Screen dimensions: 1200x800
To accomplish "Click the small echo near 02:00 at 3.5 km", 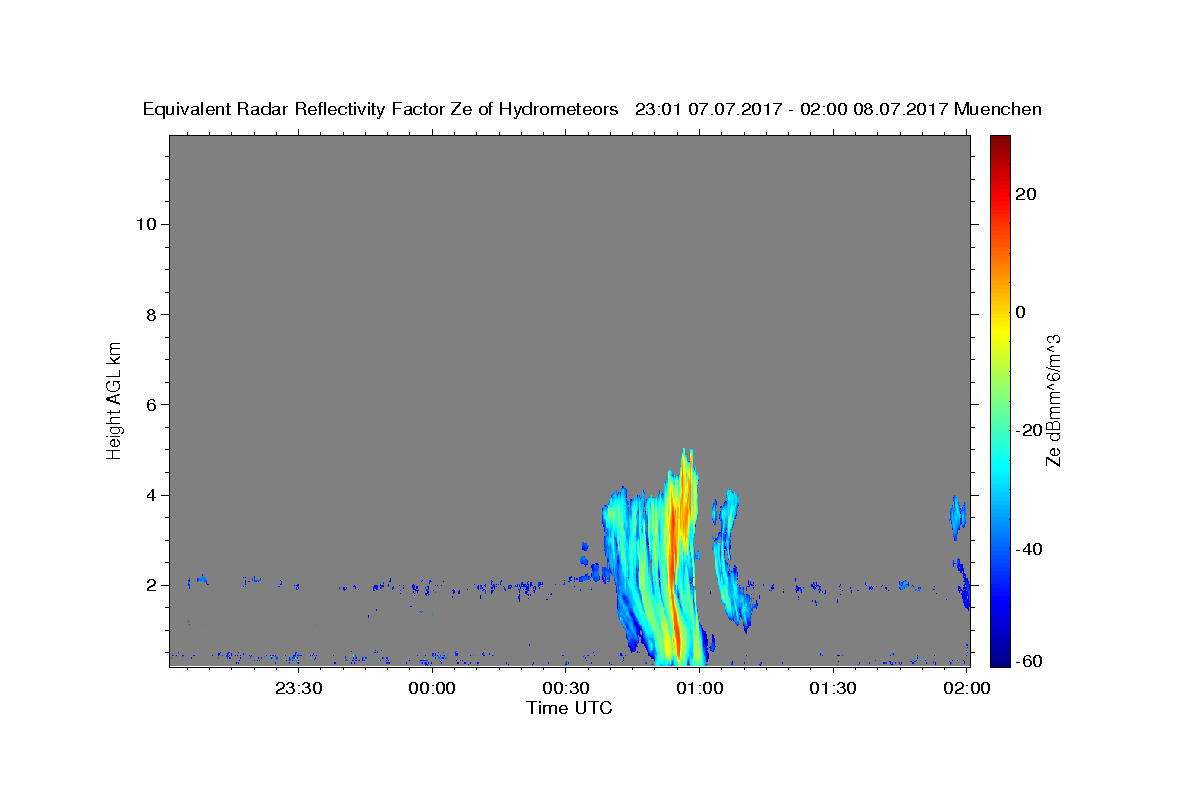I will click(957, 516).
